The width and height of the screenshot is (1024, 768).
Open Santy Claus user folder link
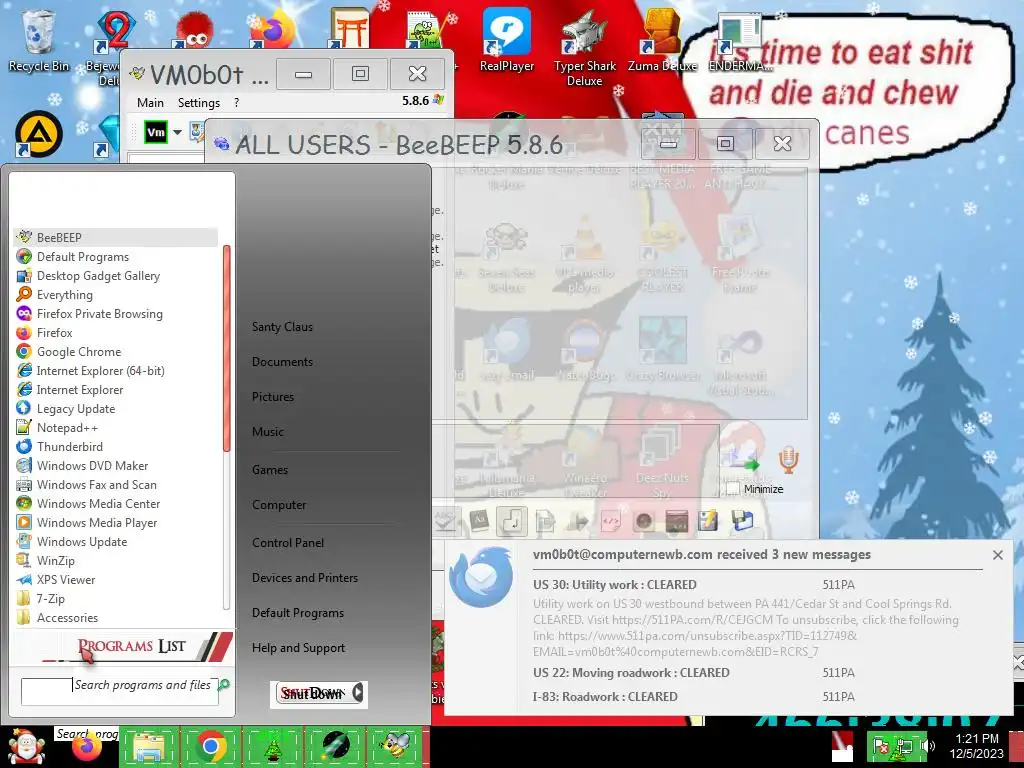pyautogui.click(x=282, y=327)
